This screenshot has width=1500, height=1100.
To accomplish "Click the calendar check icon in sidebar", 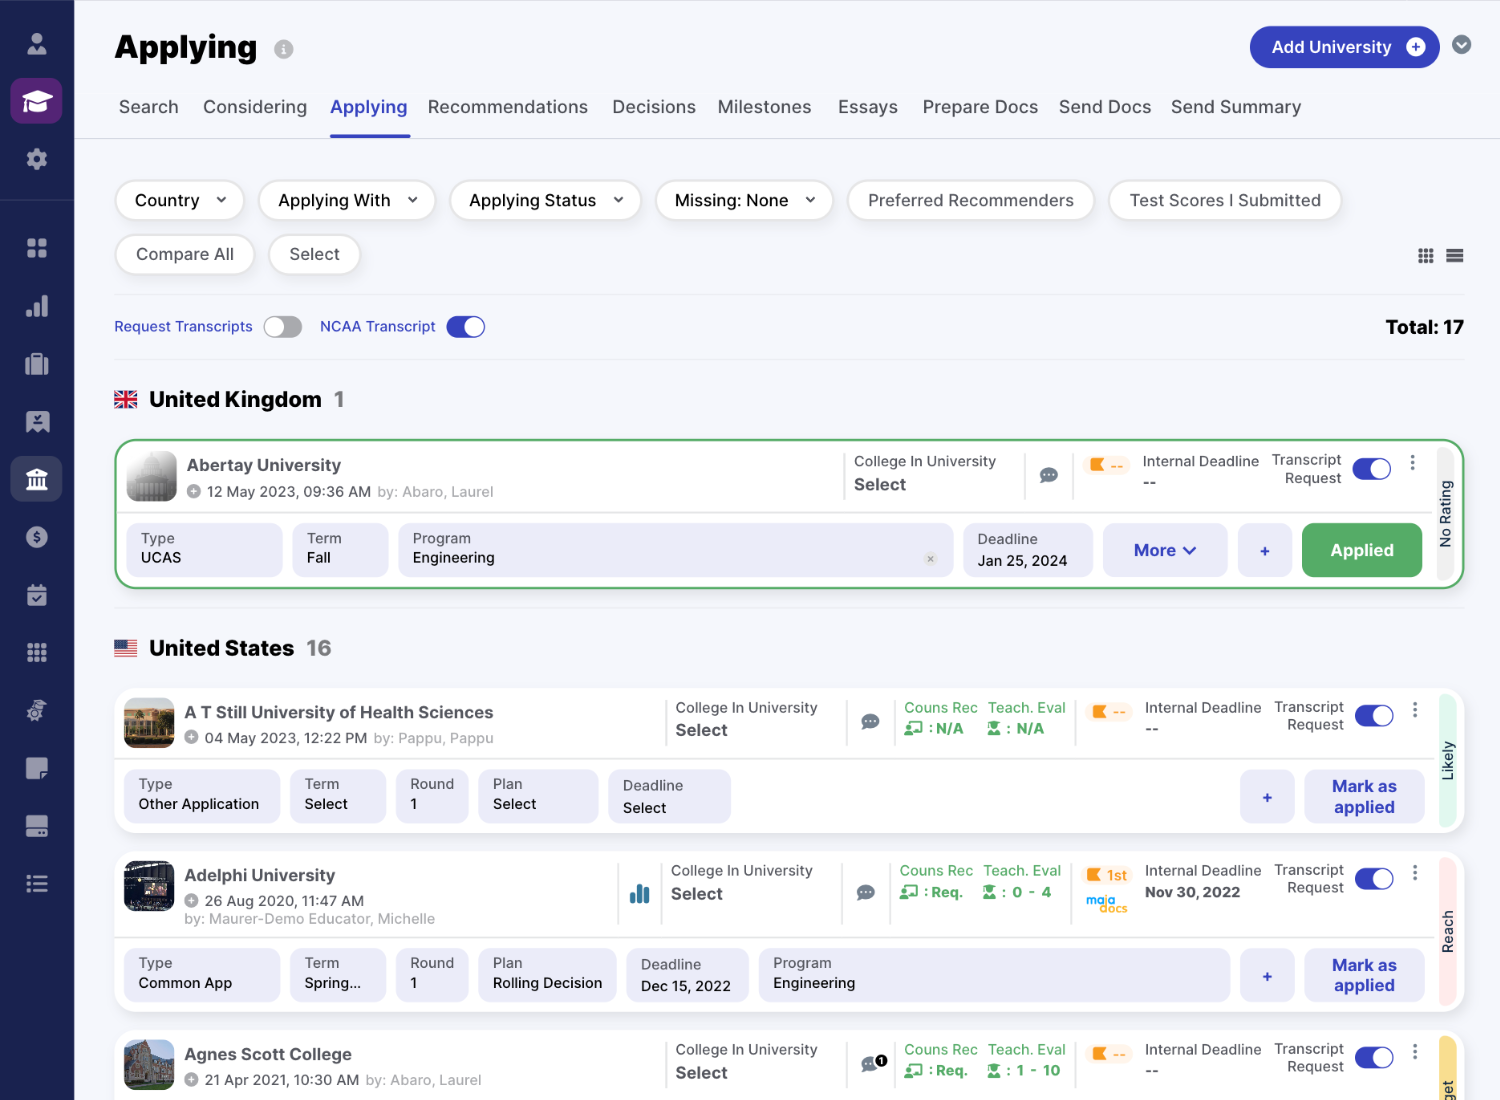I will coord(37,595).
